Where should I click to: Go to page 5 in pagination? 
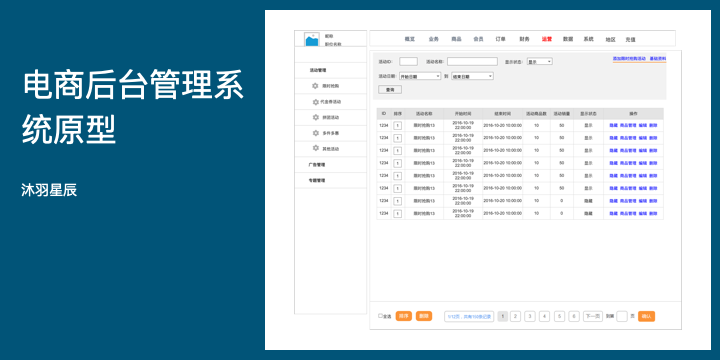(x=559, y=316)
